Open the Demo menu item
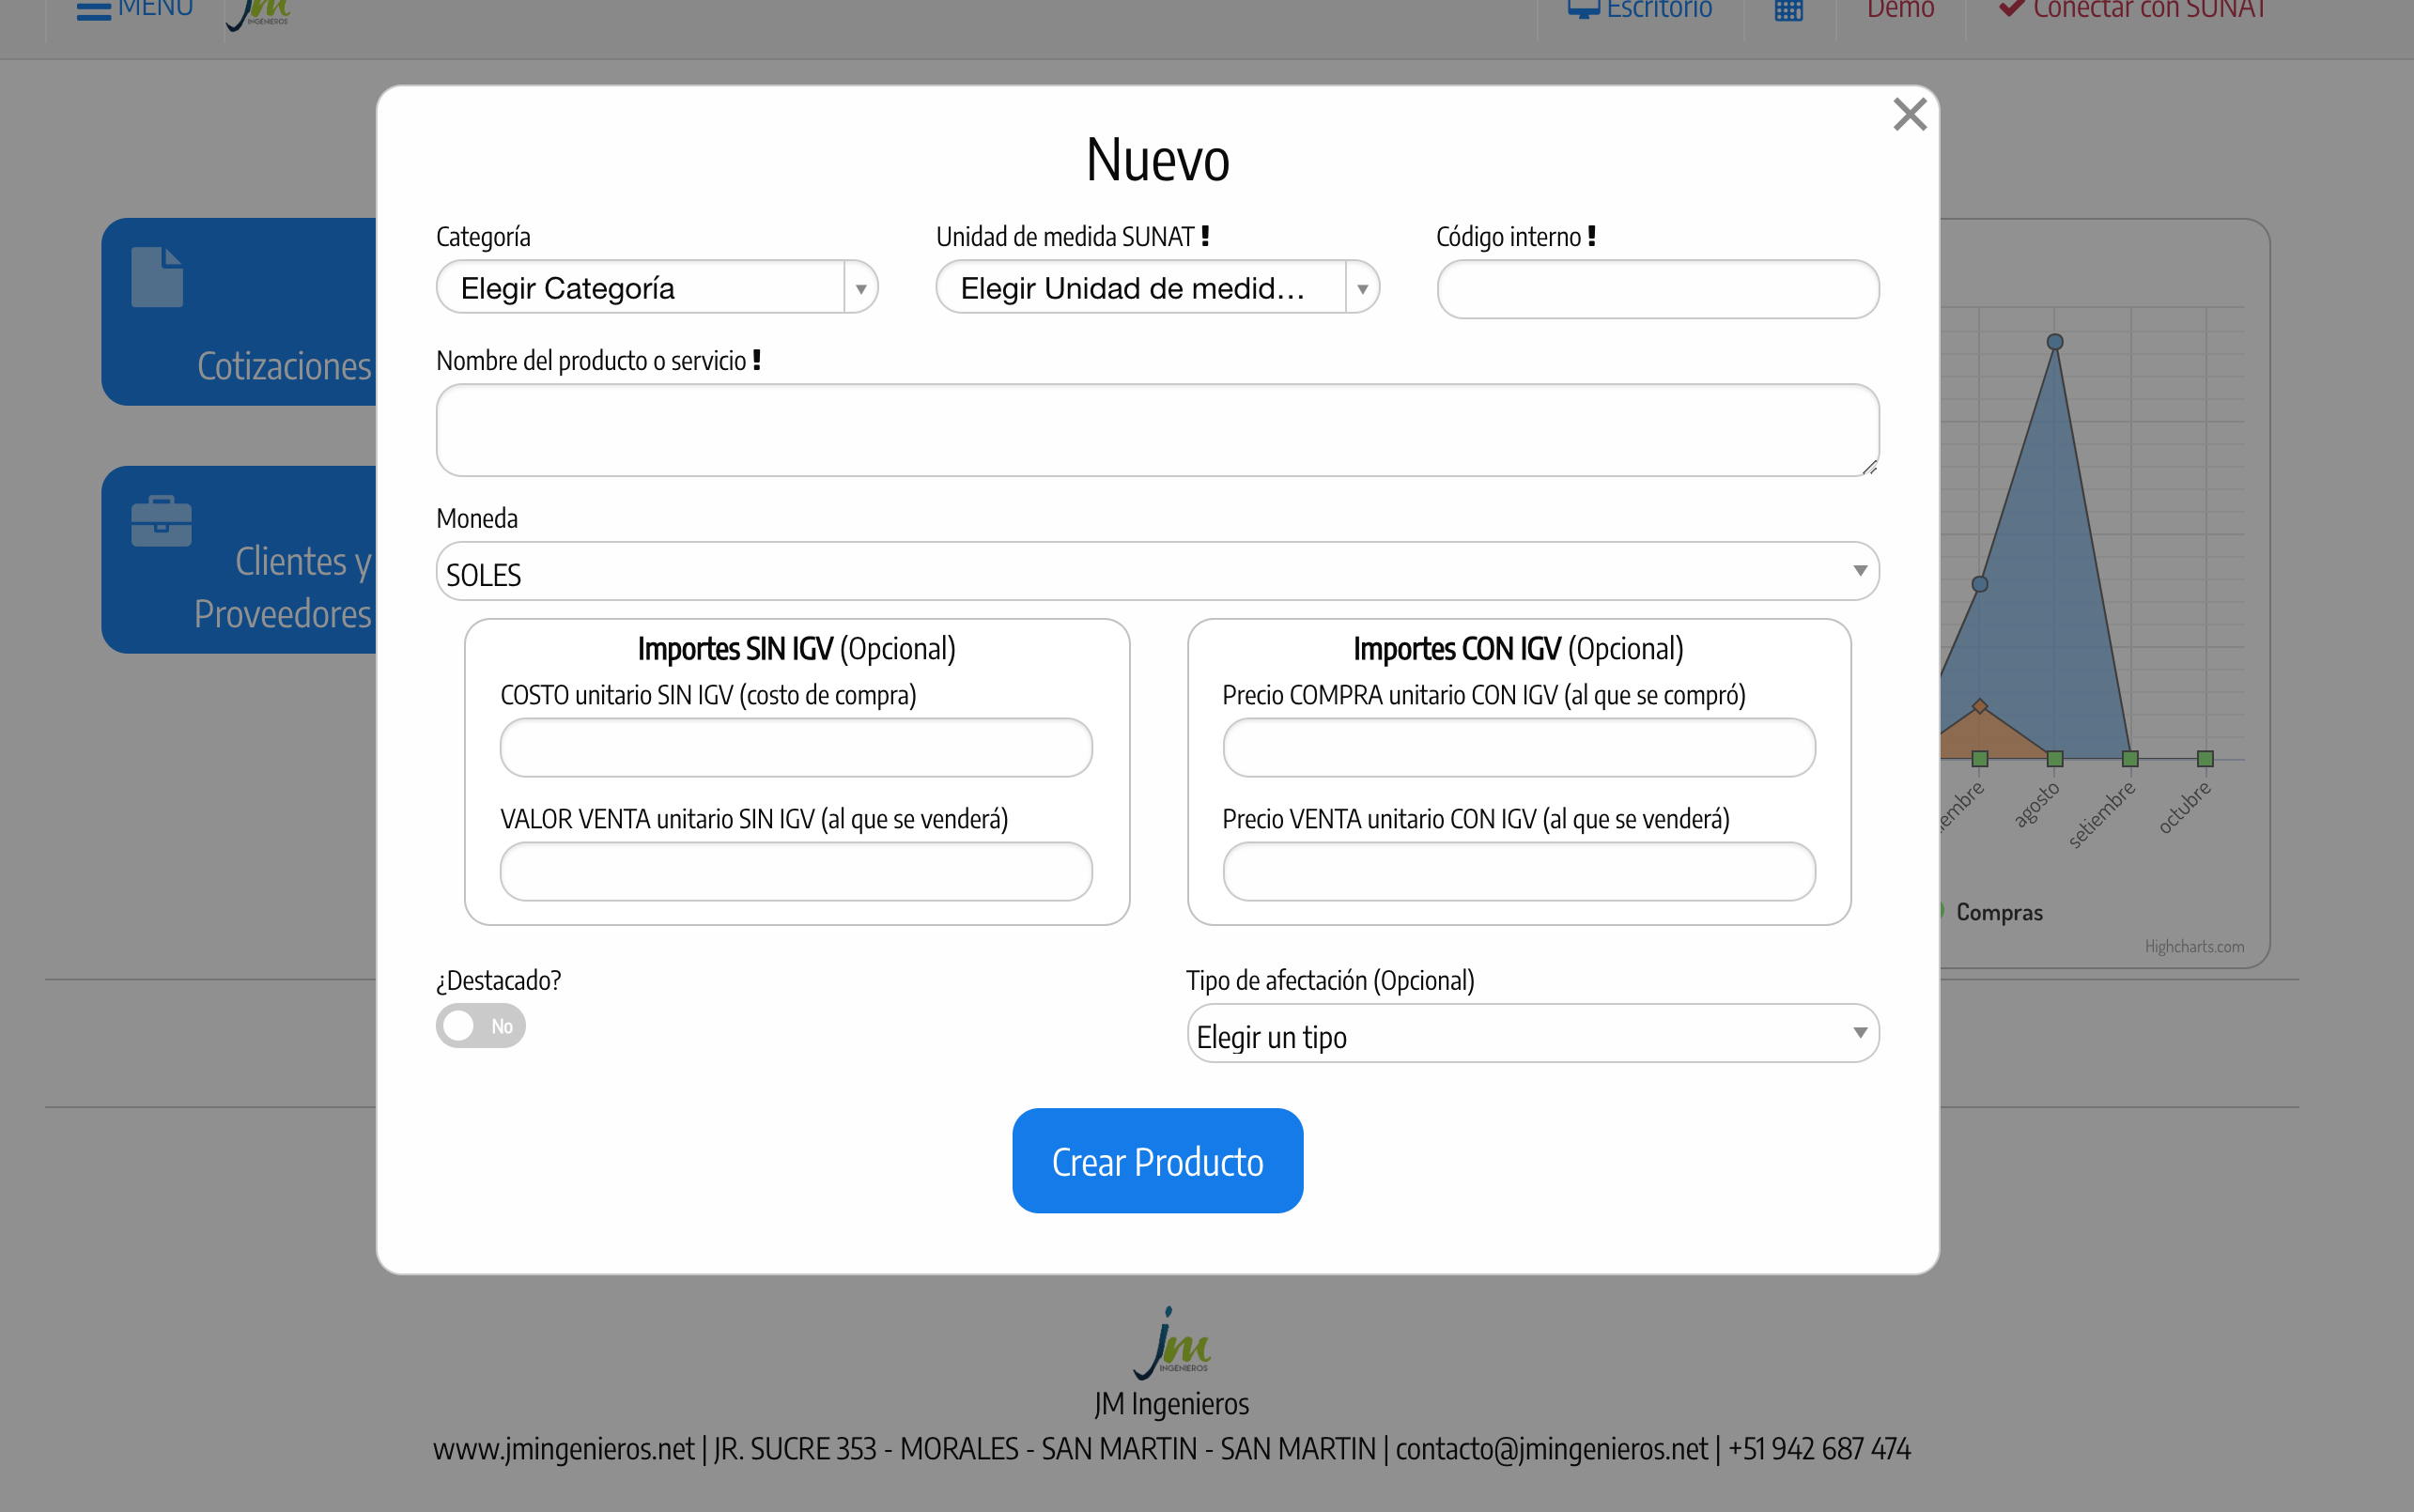The height and width of the screenshot is (1512, 2414). [x=1900, y=10]
